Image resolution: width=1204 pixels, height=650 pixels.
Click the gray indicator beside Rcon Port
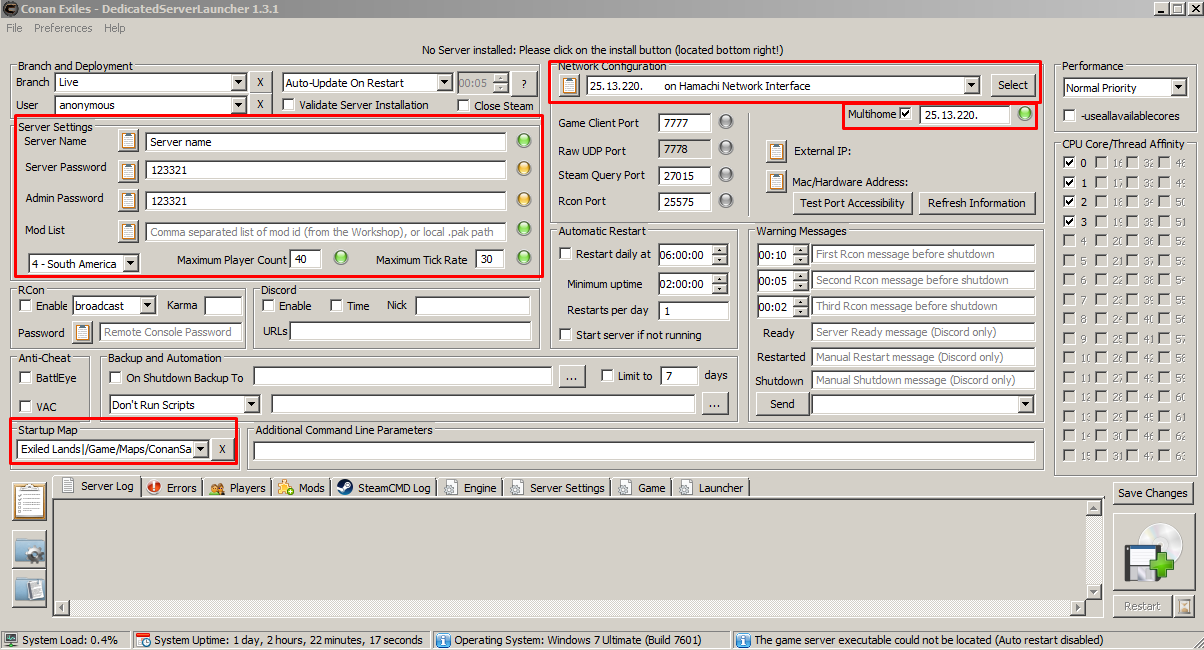click(726, 201)
